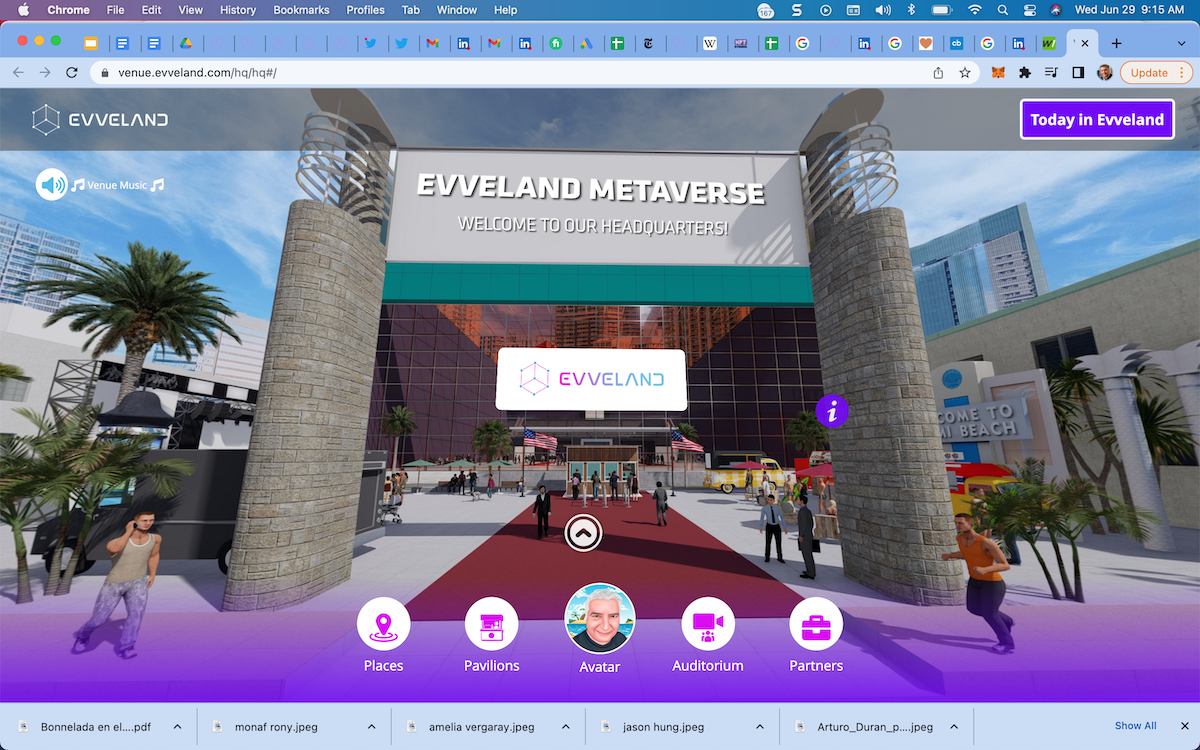
Task: Switch to the yellow Google Slides tab
Action: click(x=91, y=43)
